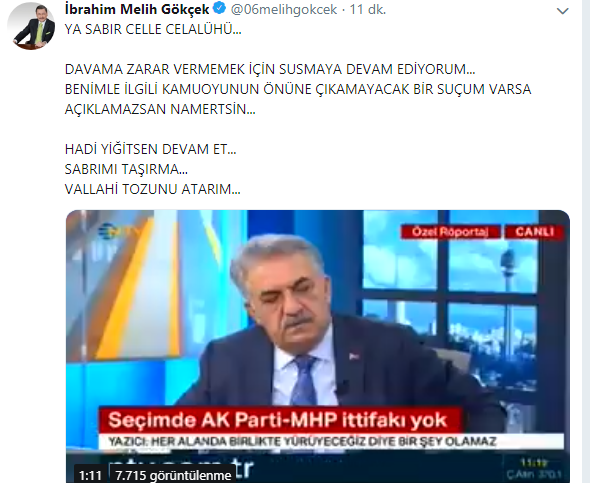Click the VALLAHİ TOZUNU ATARIM line
The image size is (590, 483).
(x=152, y=189)
